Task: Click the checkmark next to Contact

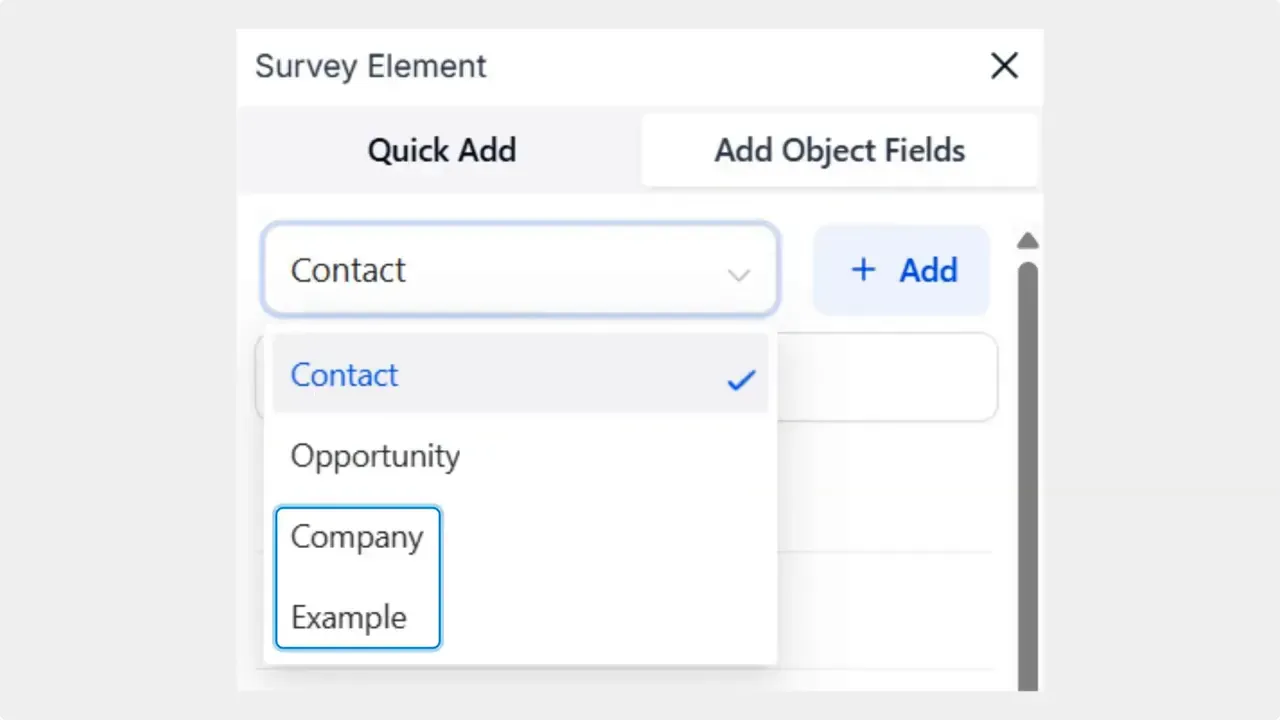Action: (740, 379)
